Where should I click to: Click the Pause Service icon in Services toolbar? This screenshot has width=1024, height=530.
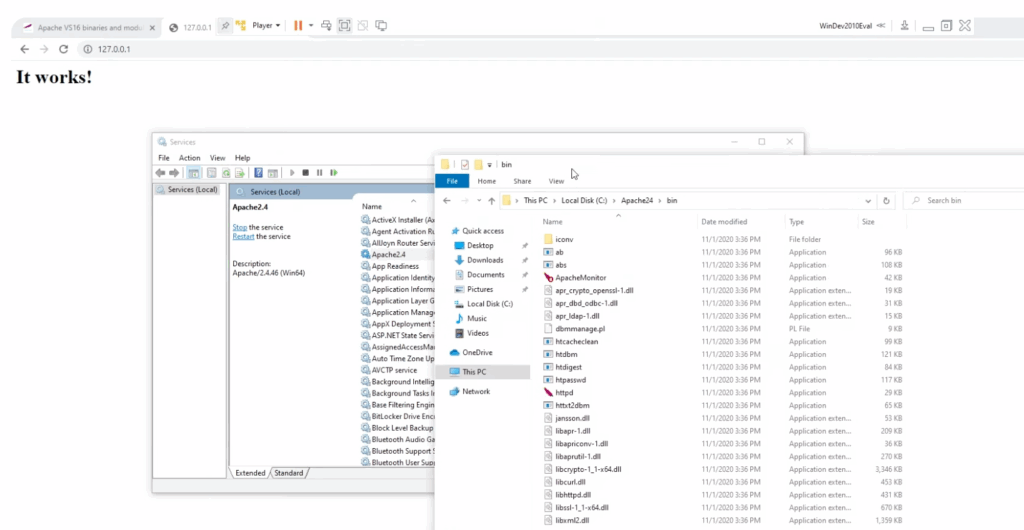pyautogui.click(x=318, y=173)
